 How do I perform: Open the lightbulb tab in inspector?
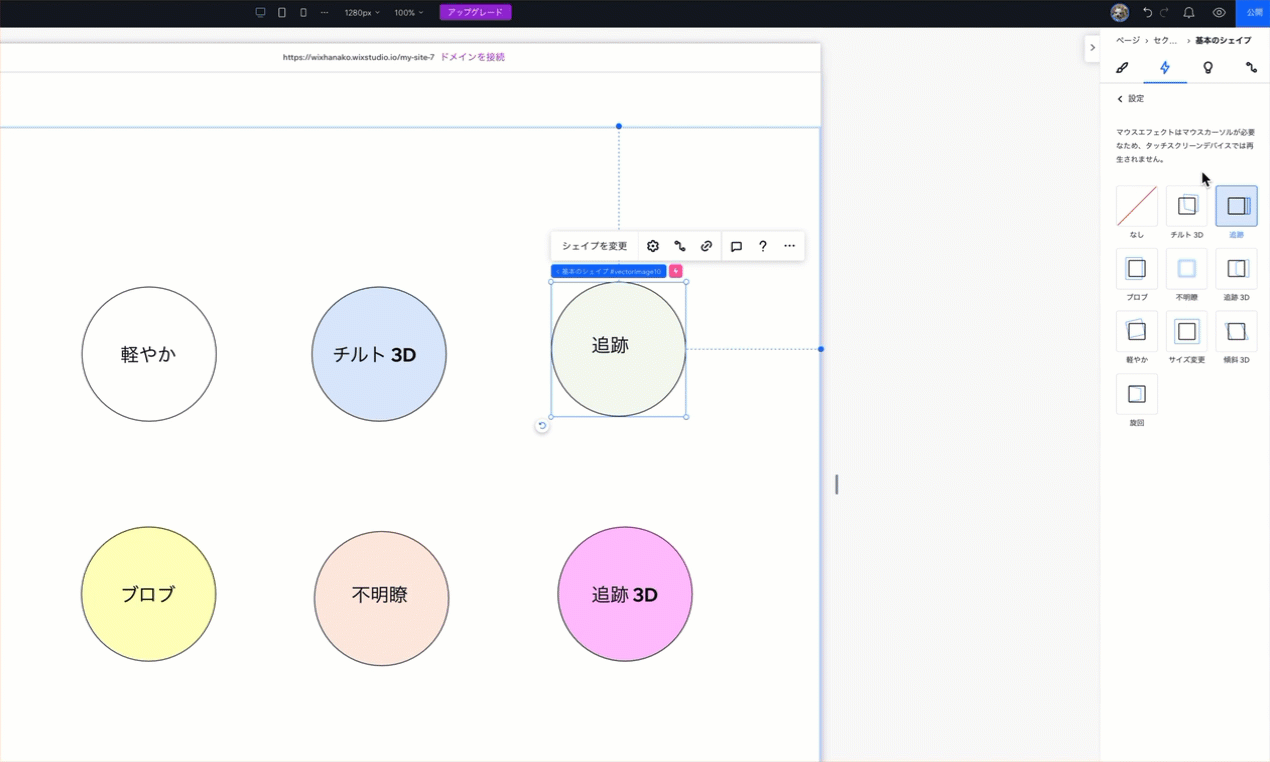pos(1208,68)
